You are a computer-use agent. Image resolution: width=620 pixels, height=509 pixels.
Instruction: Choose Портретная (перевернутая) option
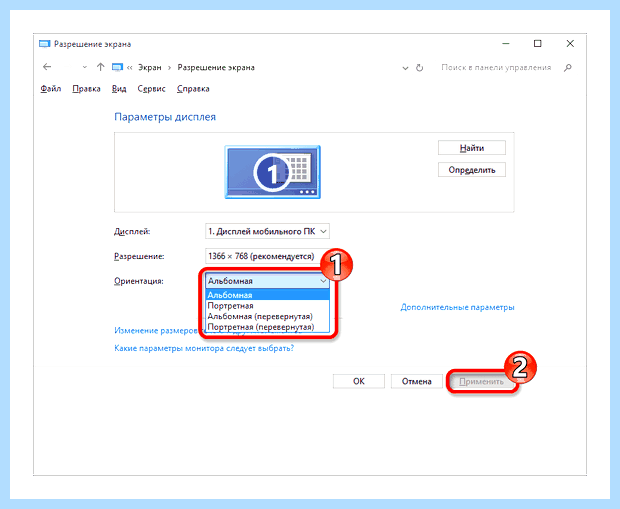tap(267, 327)
